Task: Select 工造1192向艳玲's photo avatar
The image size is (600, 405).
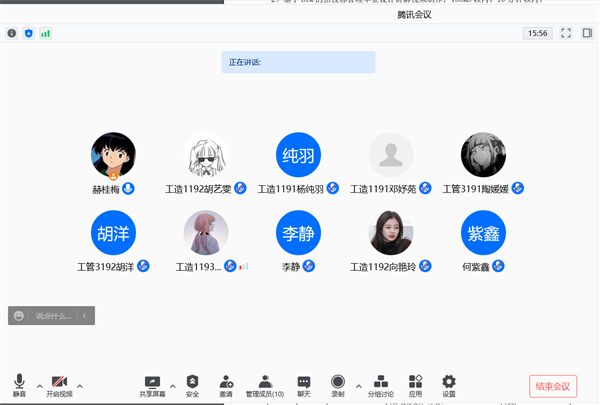Action: click(x=391, y=233)
